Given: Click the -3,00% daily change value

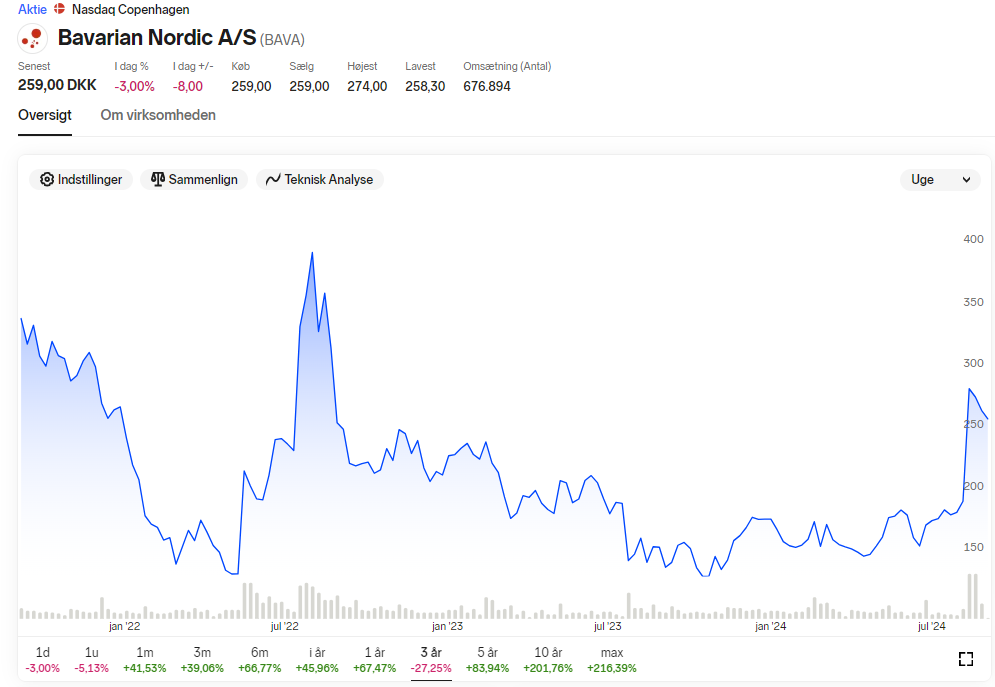Looking at the screenshot, I should pyautogui.click(x=135, y=86).
